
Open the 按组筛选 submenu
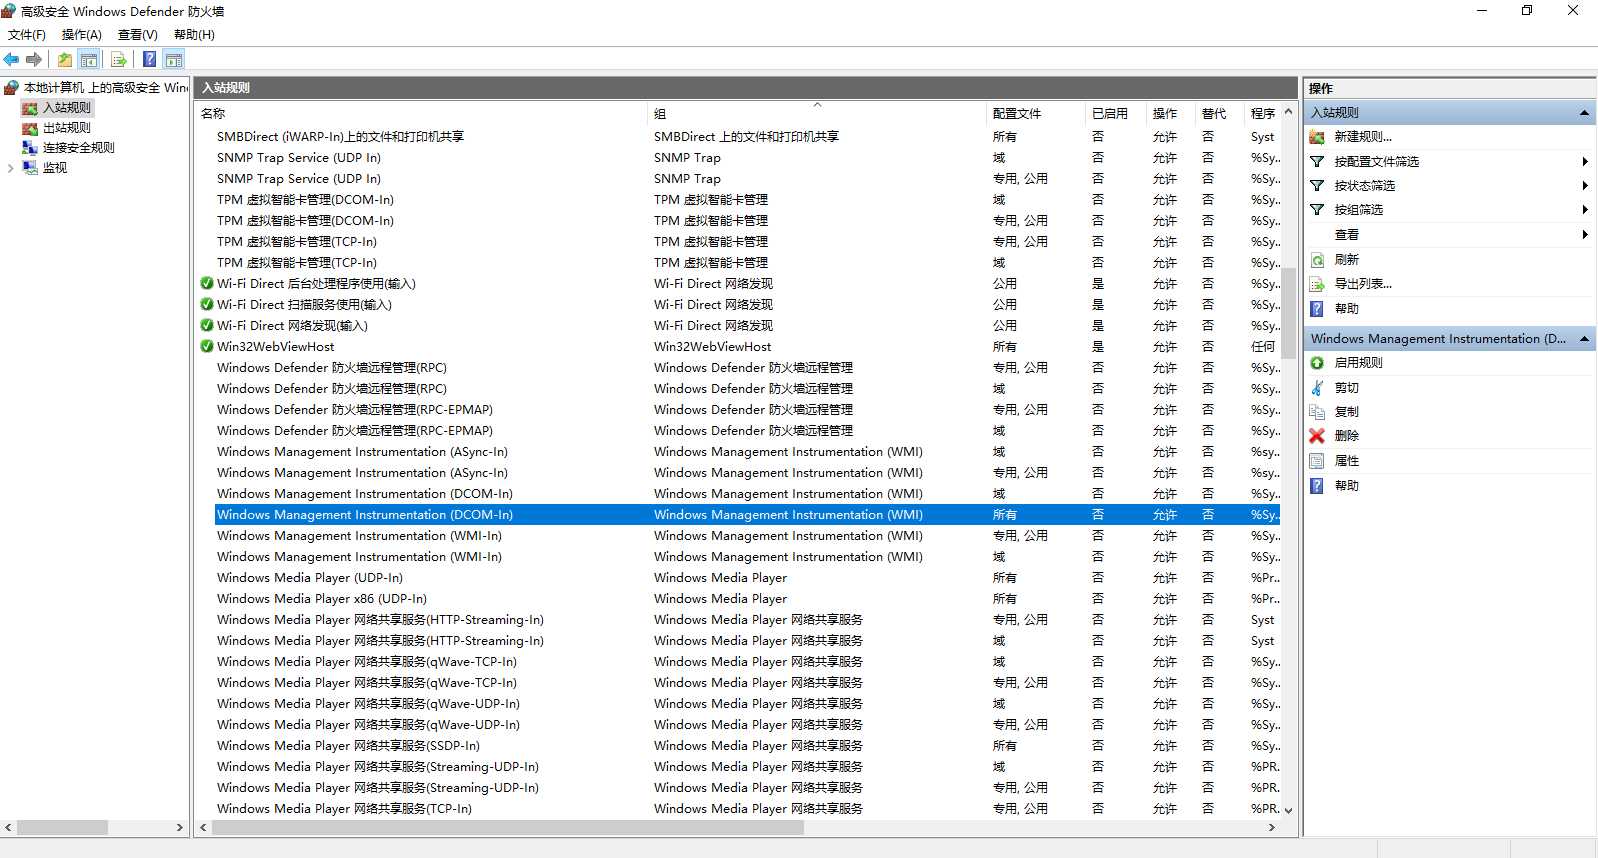[x=1449, y=210]
